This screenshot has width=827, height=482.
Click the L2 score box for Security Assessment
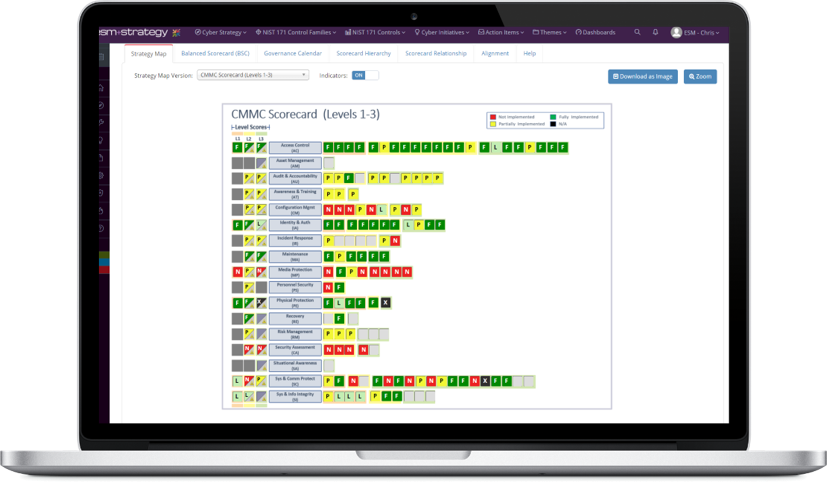point(249,350)
